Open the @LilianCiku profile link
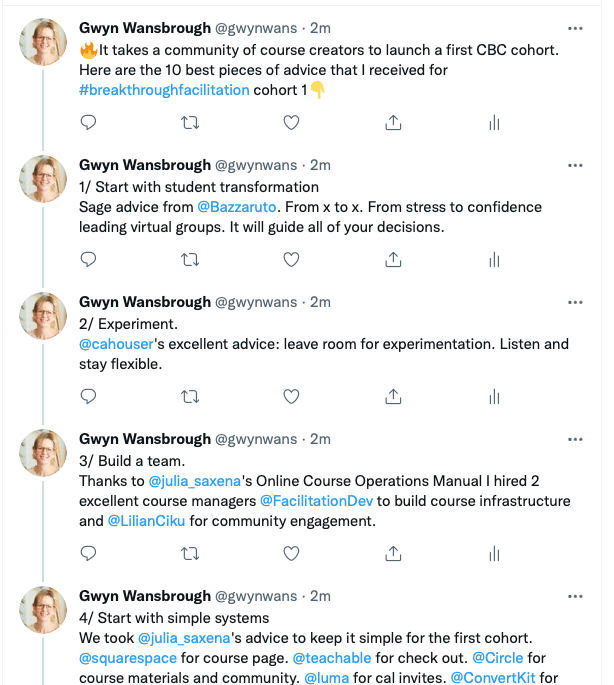 [146, 521]
